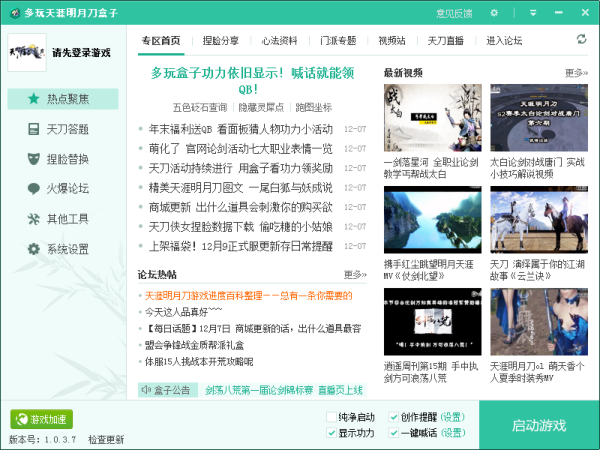This screenshot has width=600, height=450.
Task: Click the 游戏加速 button
Action: click(42, 419)
